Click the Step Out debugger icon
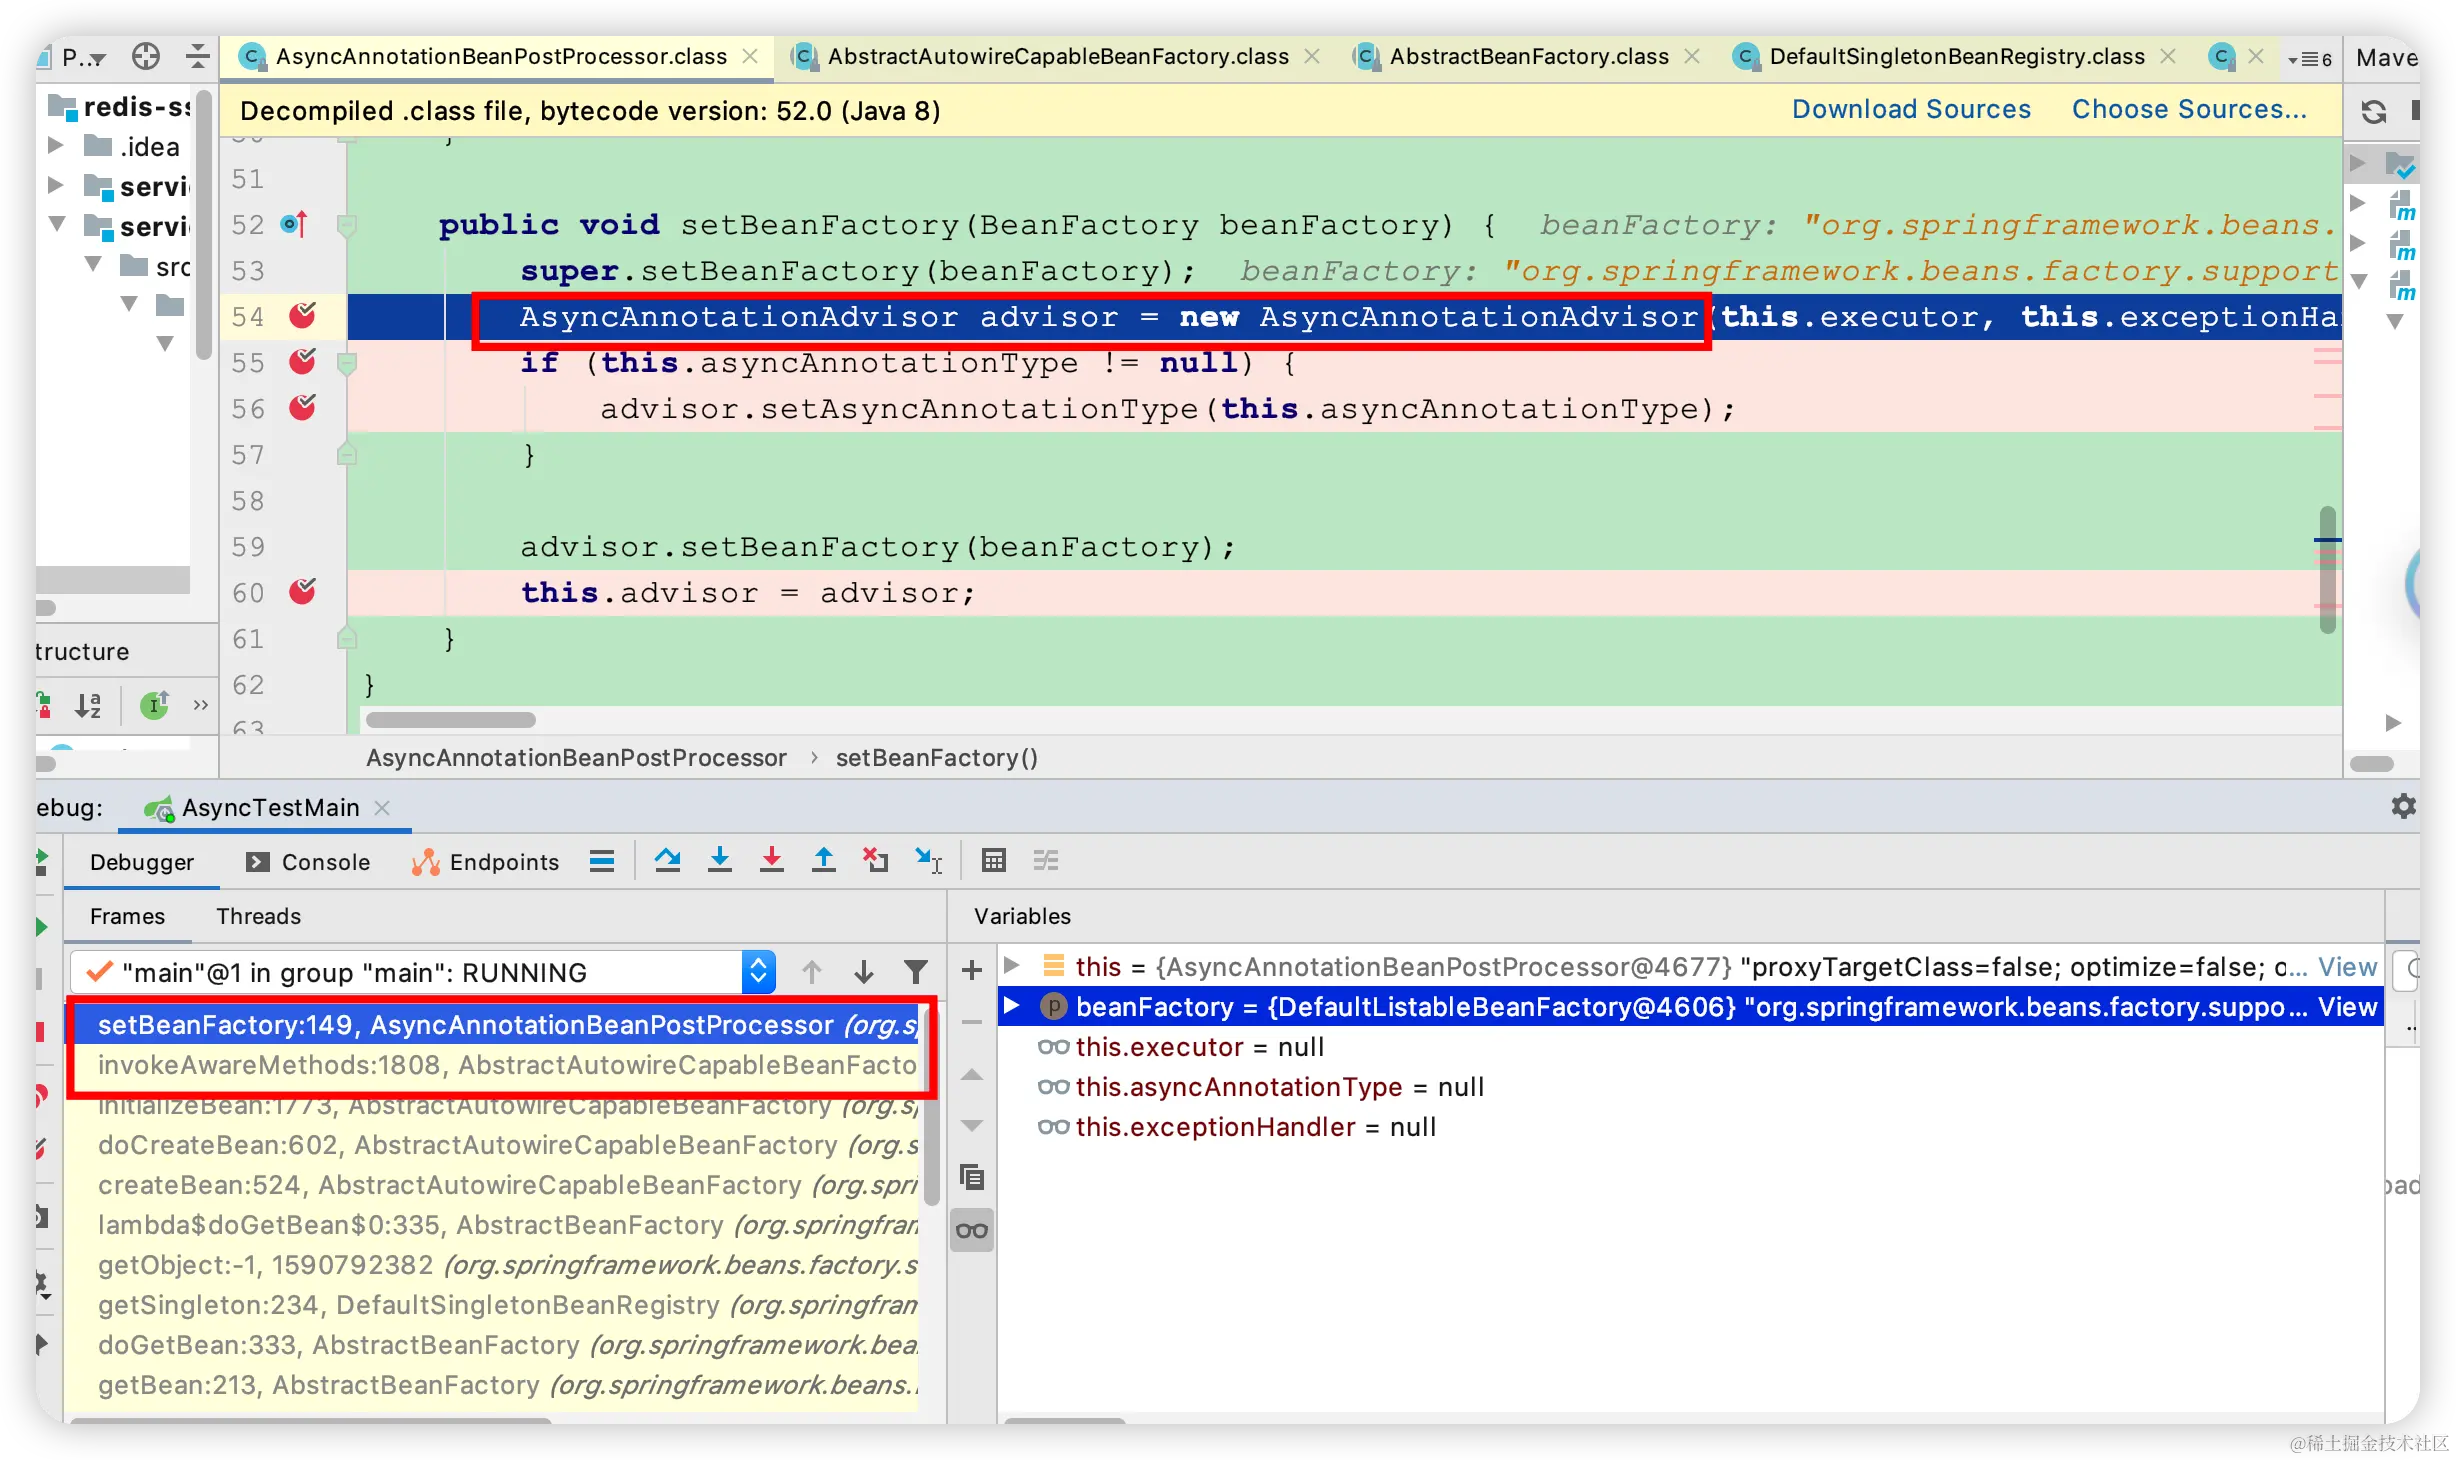The image size is (2456, 1460). click(x=823, y=860)
